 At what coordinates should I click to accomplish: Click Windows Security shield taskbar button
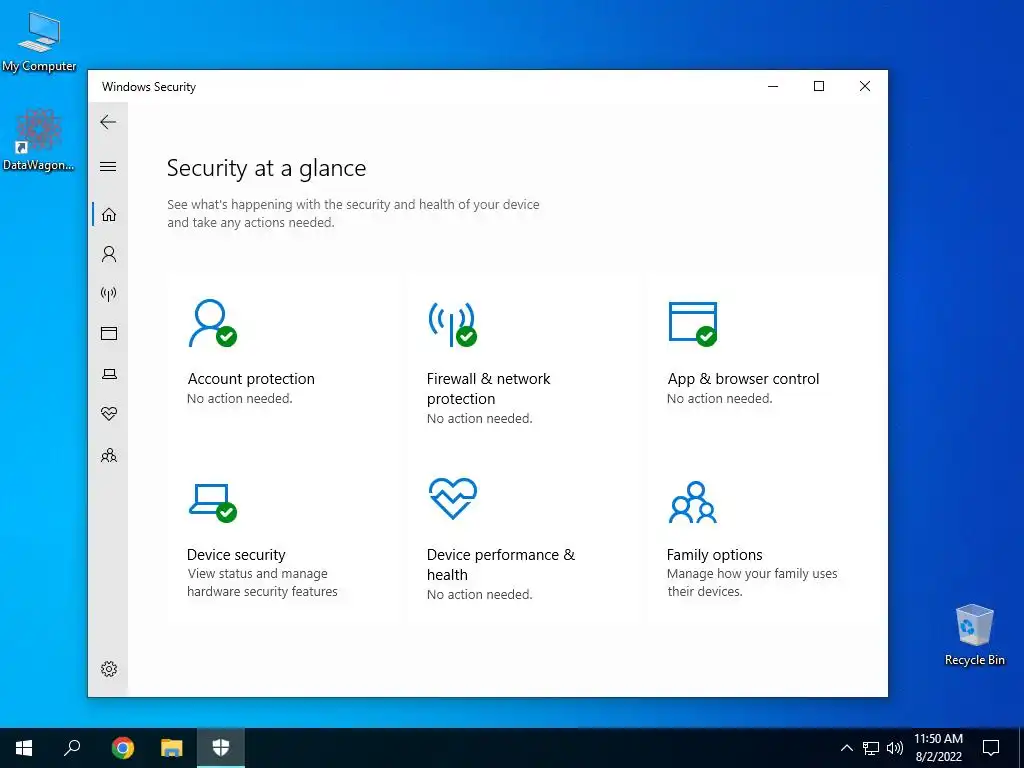pos(221,748)
